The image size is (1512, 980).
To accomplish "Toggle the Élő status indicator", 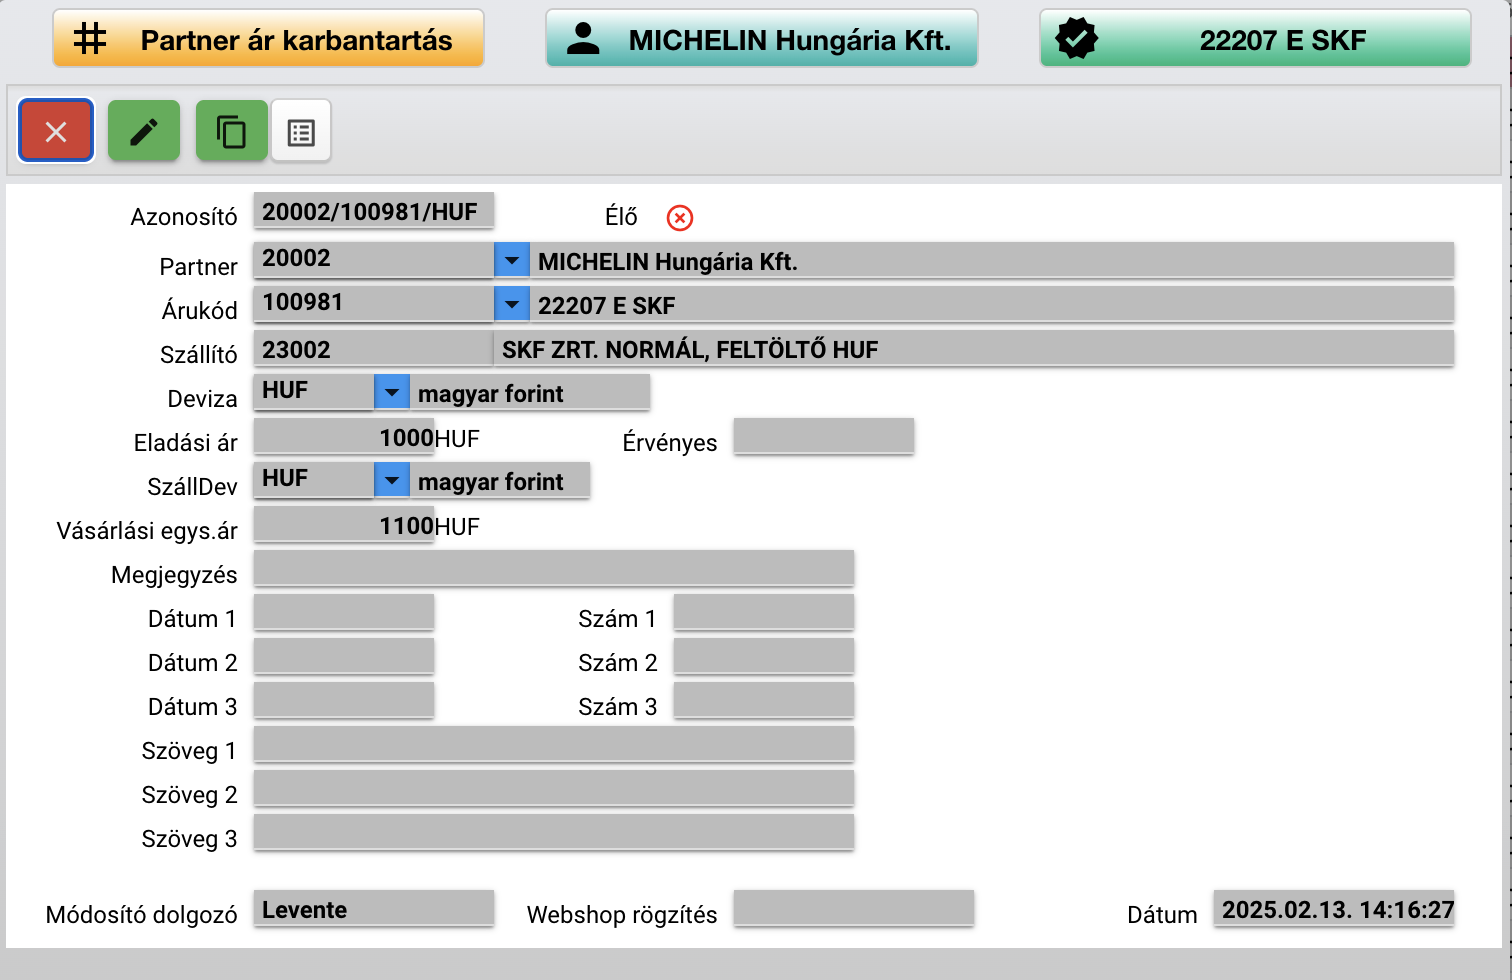I will (680, 217).
